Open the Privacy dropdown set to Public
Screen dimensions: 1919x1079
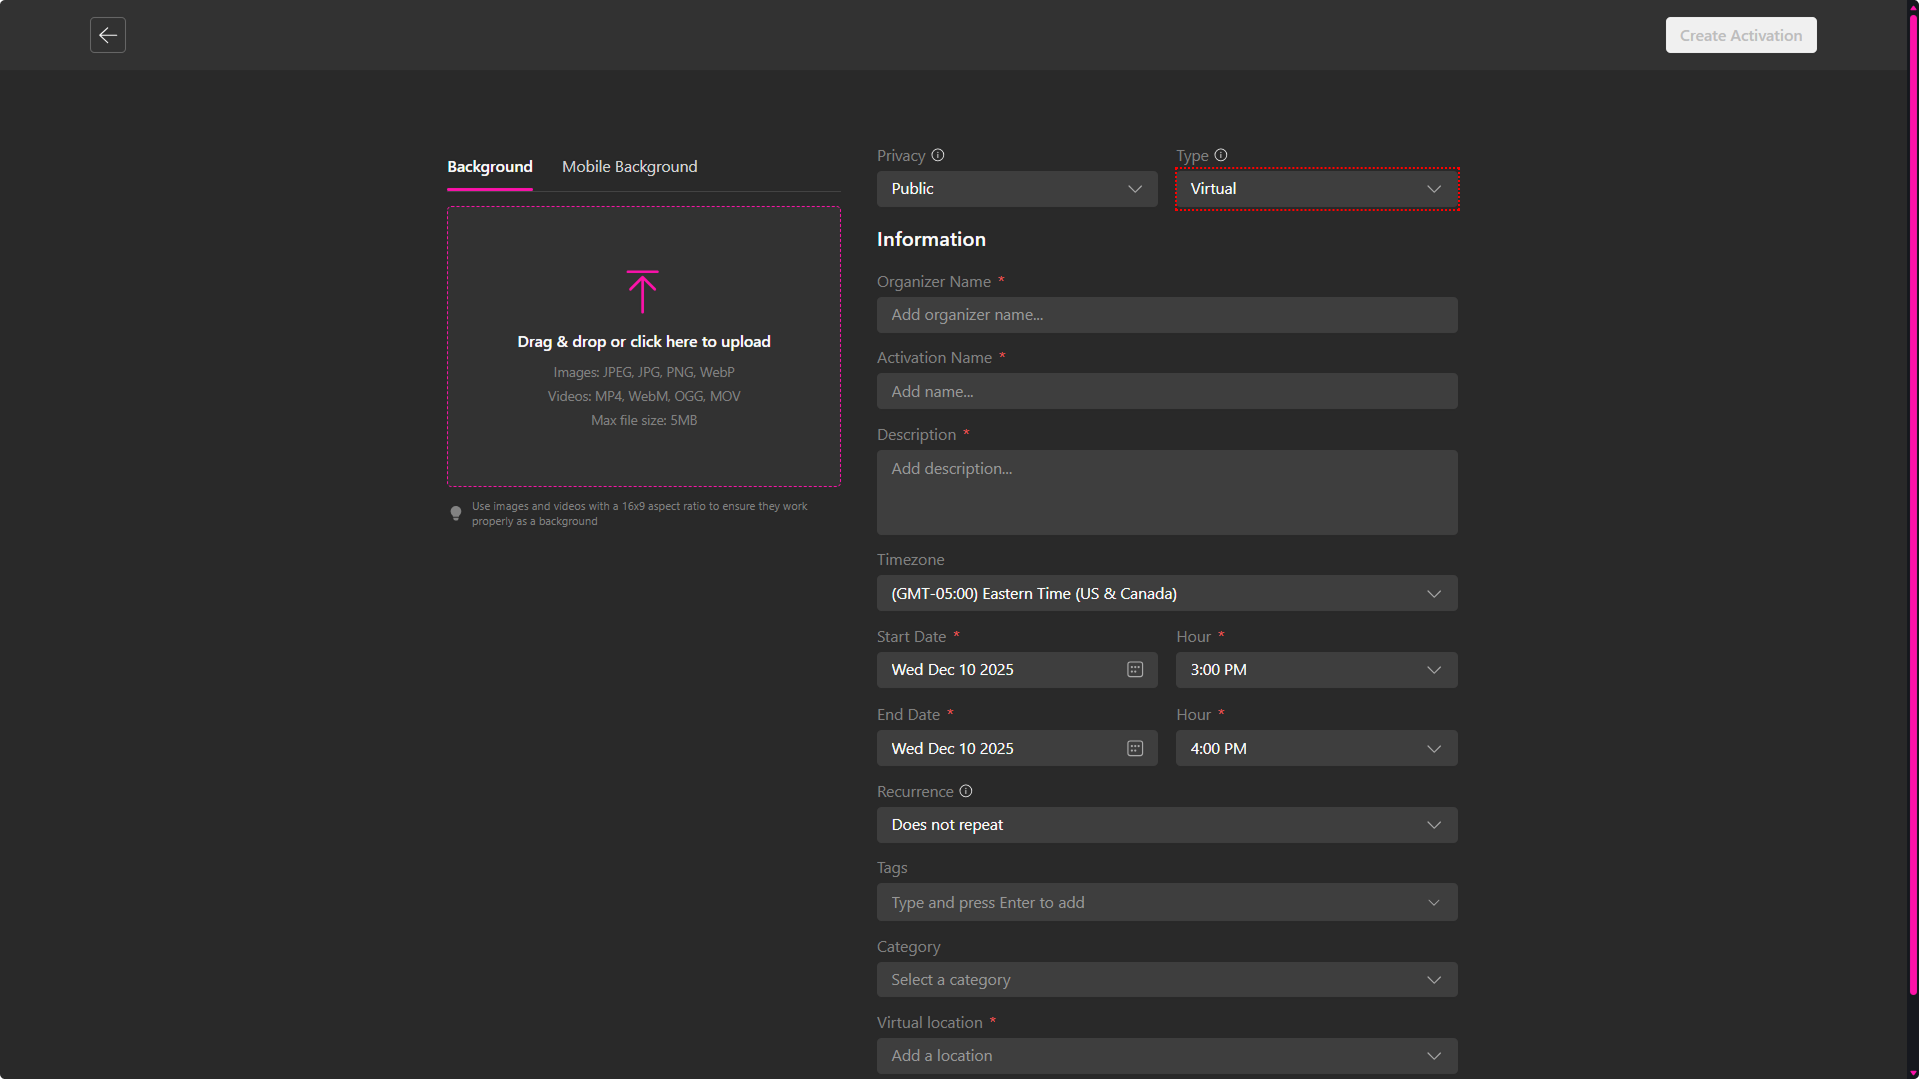(1016, 189)
